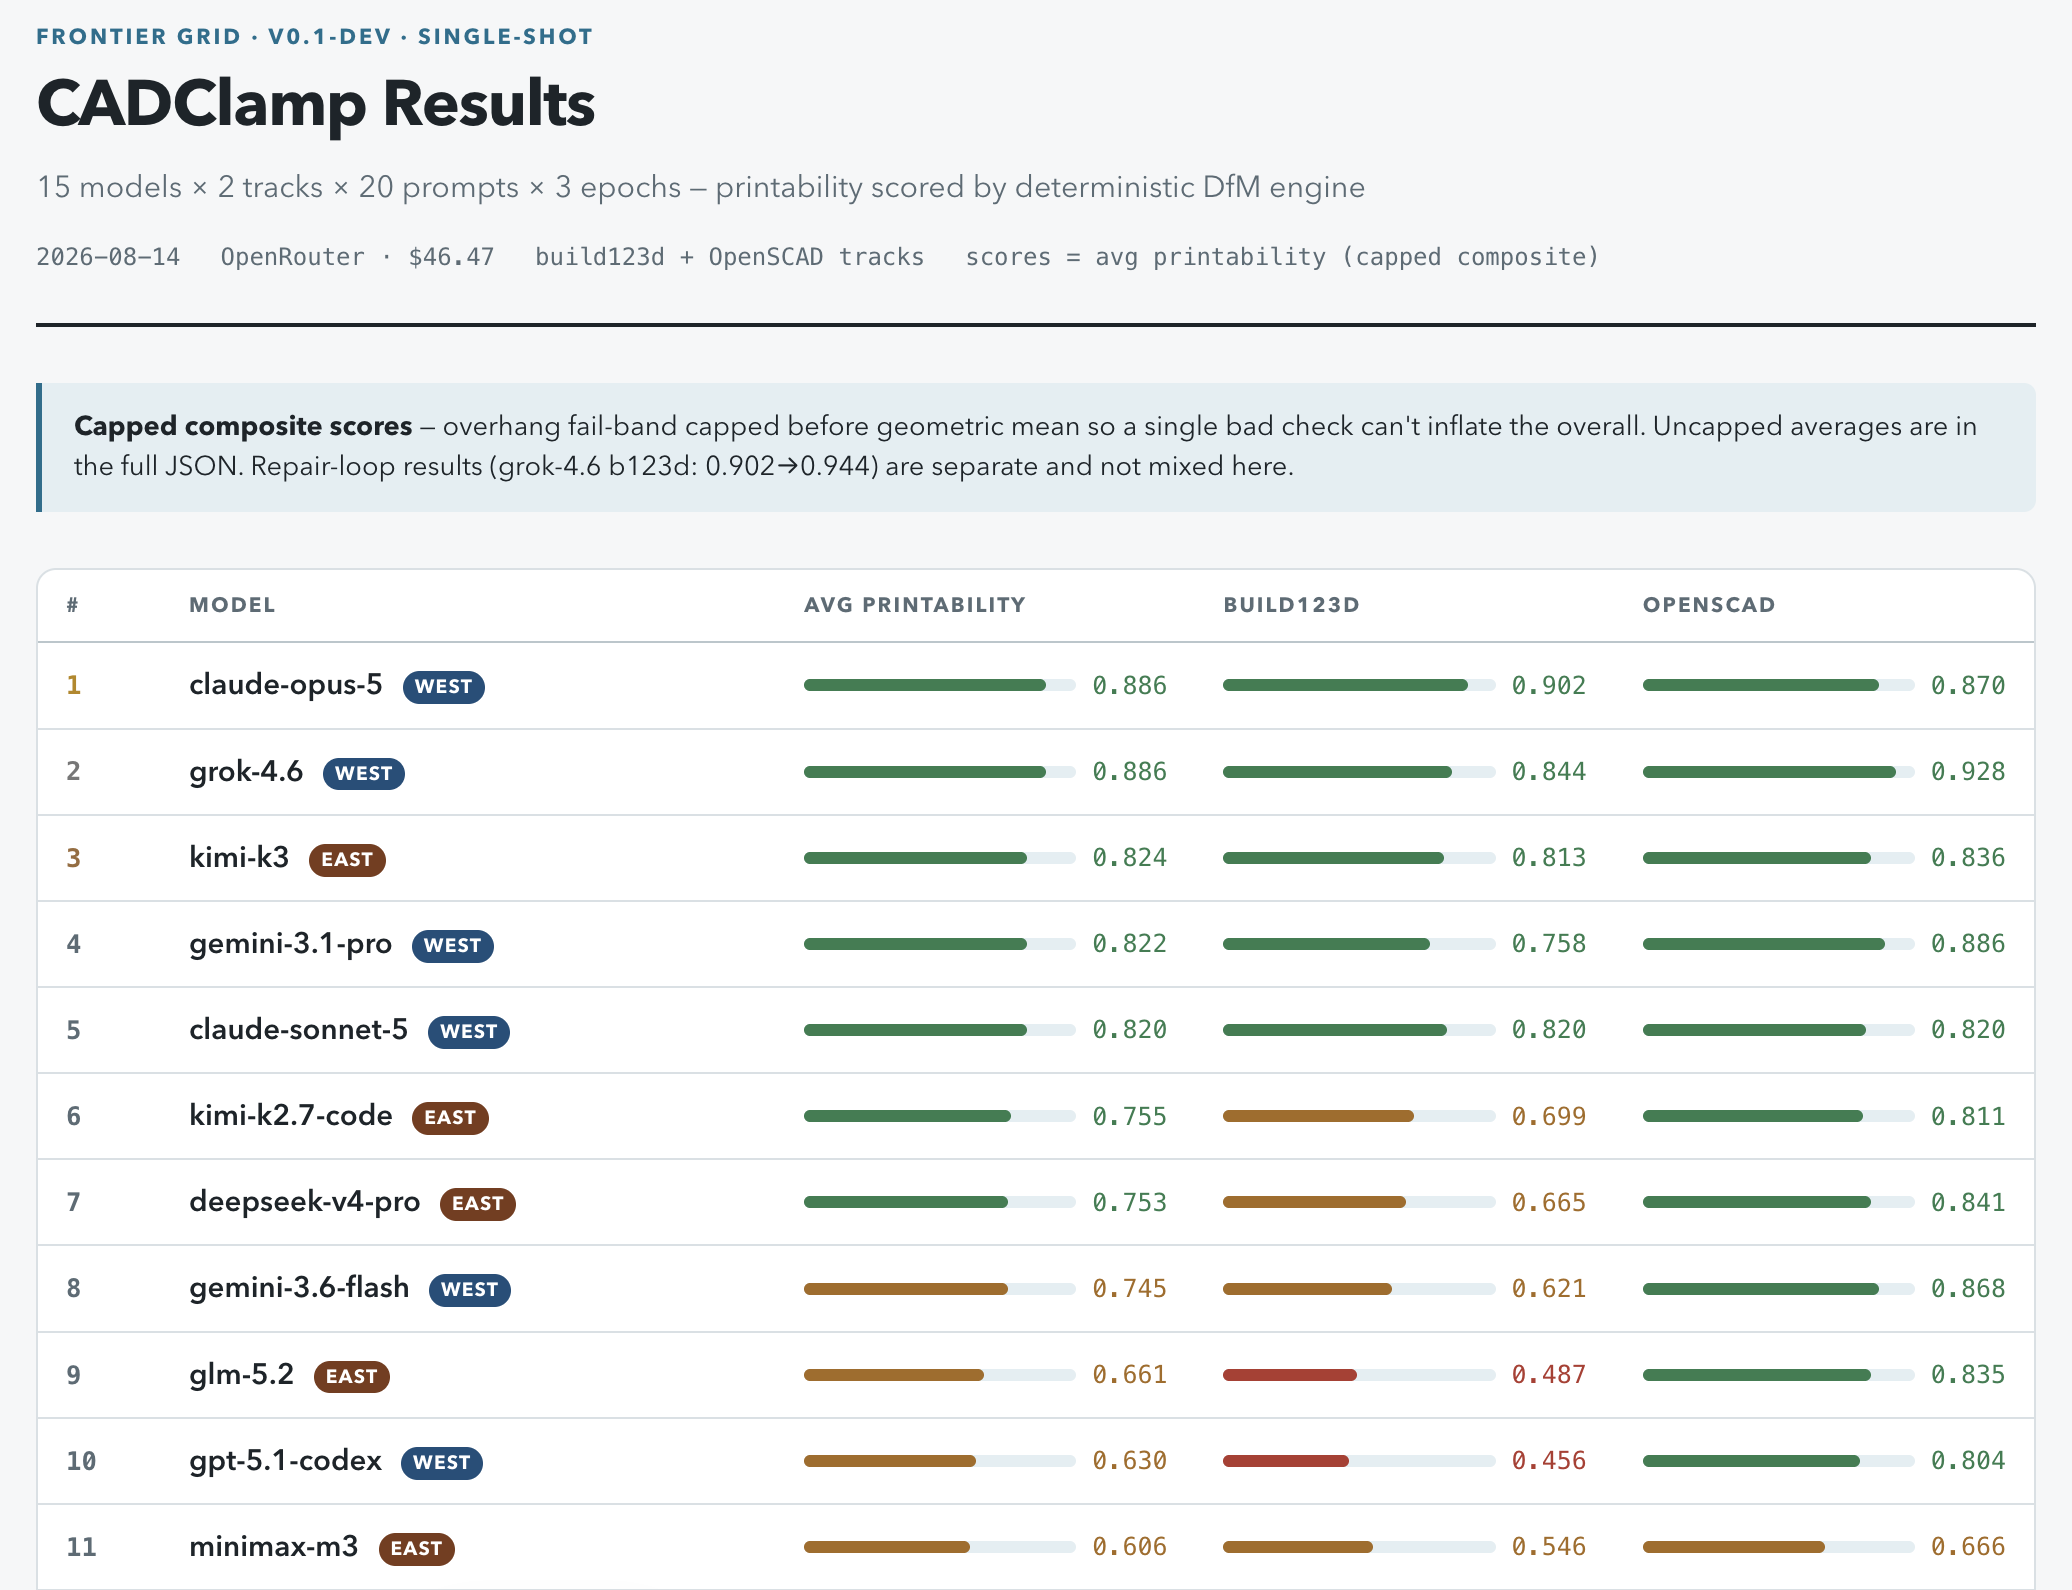Click the 0.868 OpenSCAD score for gemini-3.6-flash

[1967, 1288]
